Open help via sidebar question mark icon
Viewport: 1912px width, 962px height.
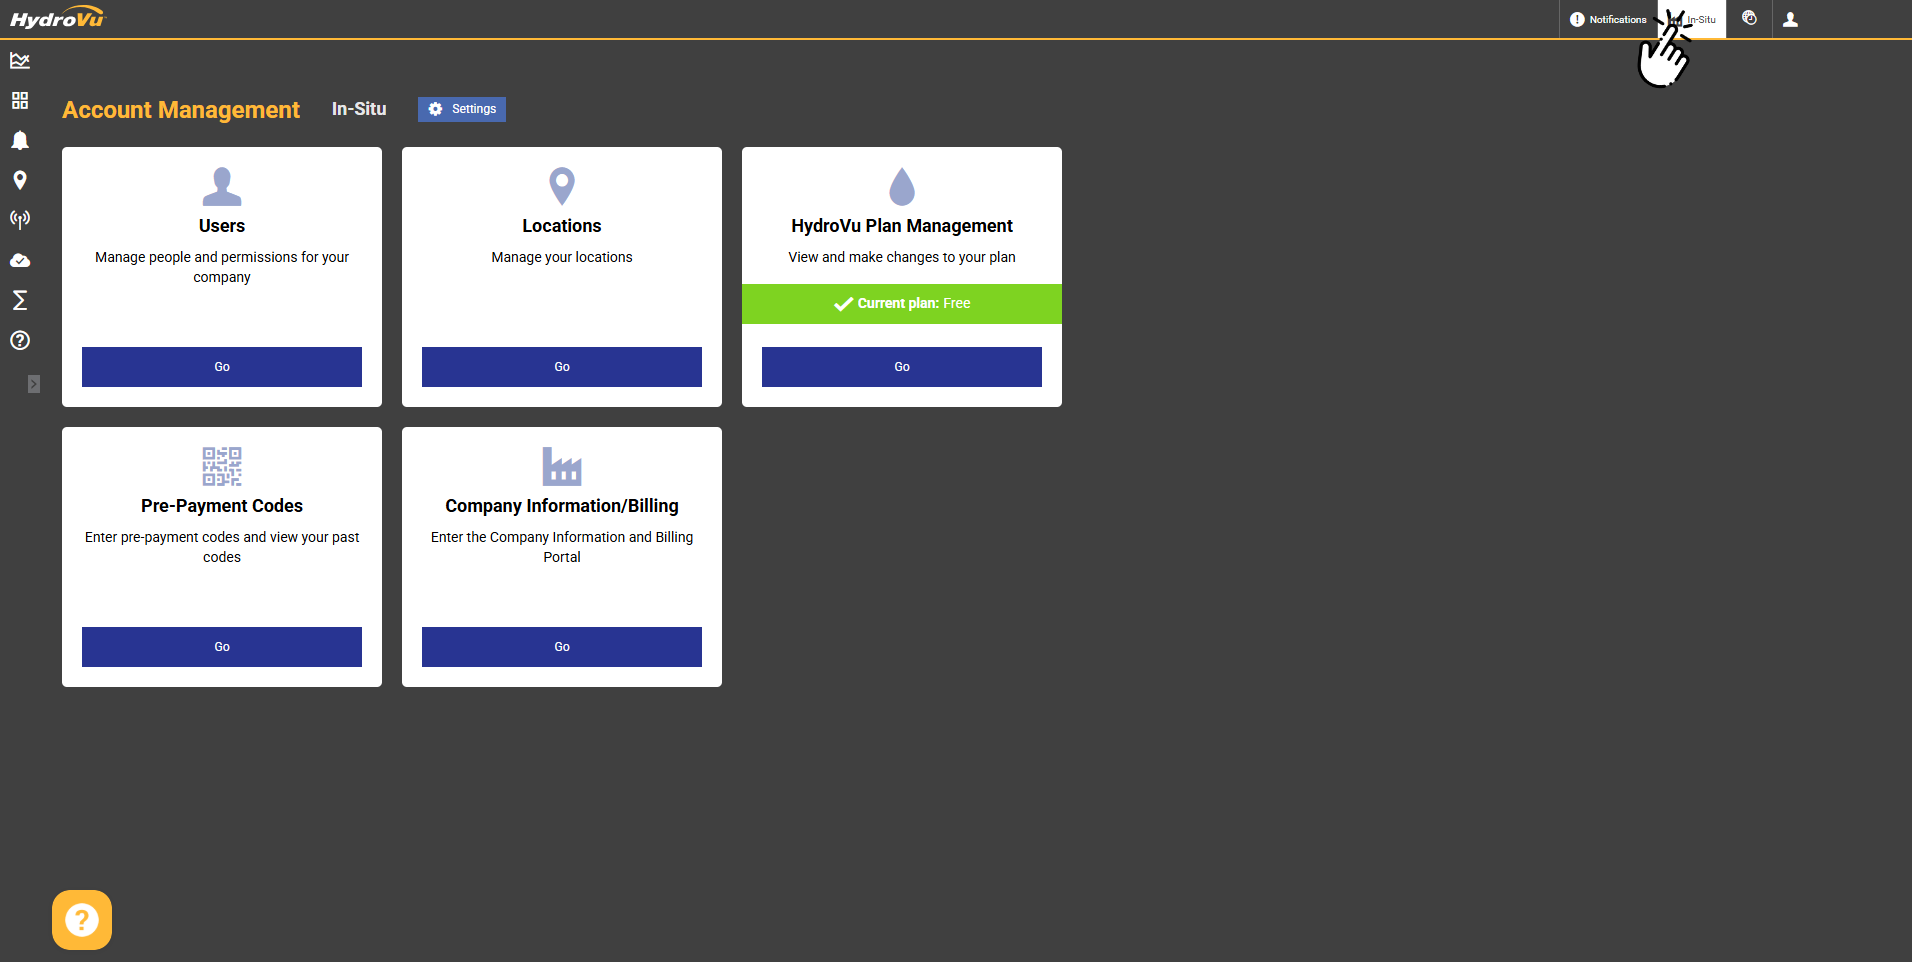tap(20, 340)
